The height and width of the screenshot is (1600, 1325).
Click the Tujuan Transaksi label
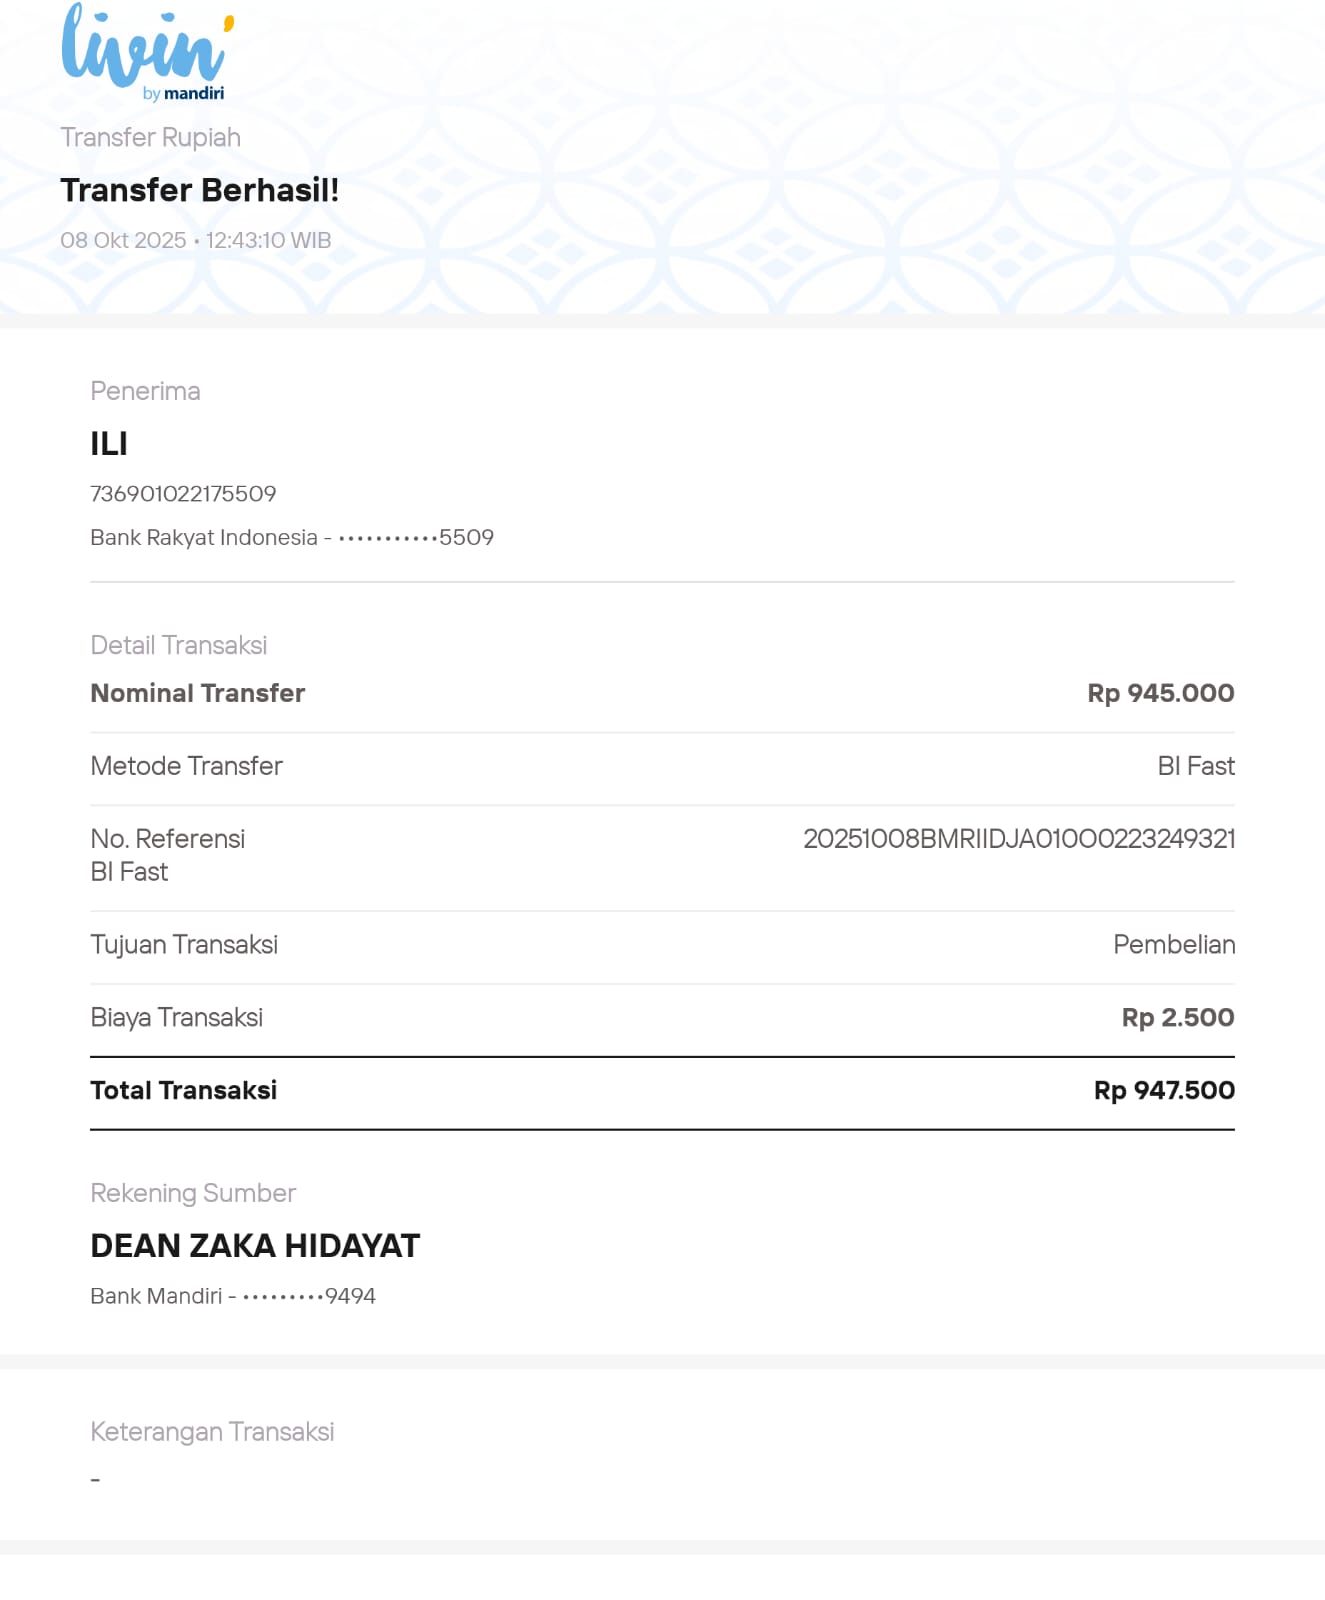(x=184, y=945)
